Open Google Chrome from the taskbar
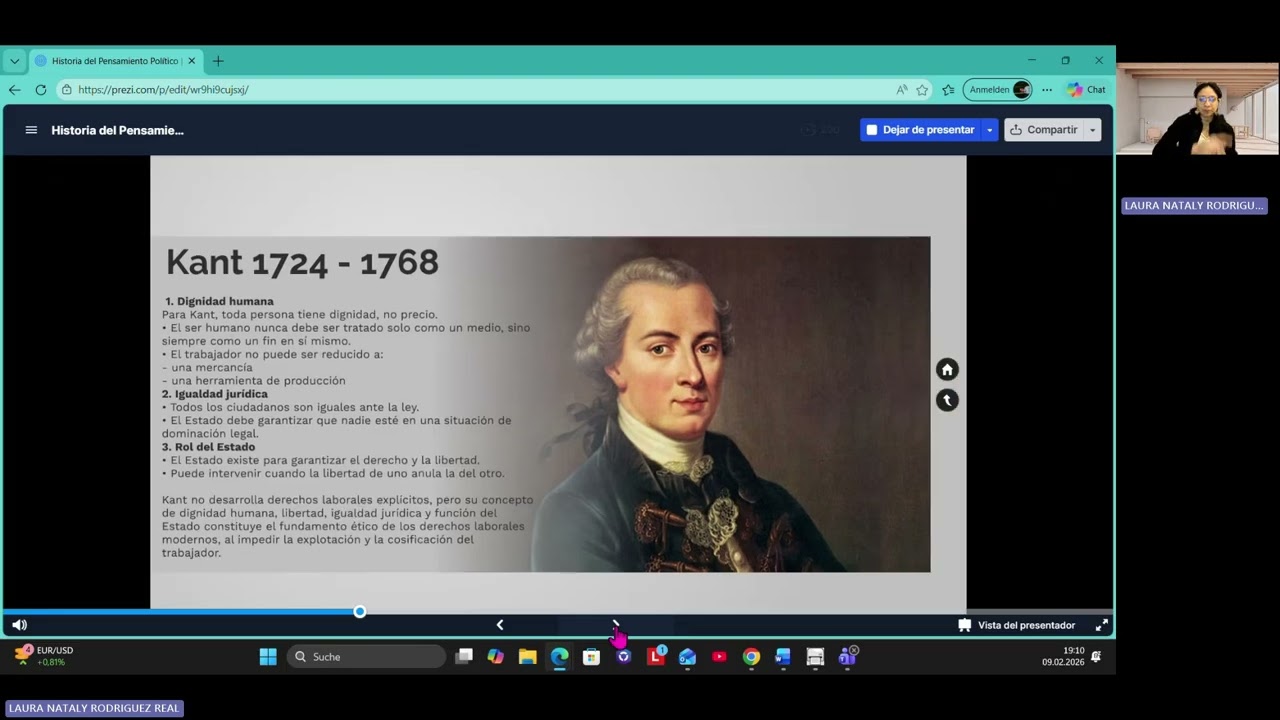Screen dimensions: 1280x720 coord(752,656)
